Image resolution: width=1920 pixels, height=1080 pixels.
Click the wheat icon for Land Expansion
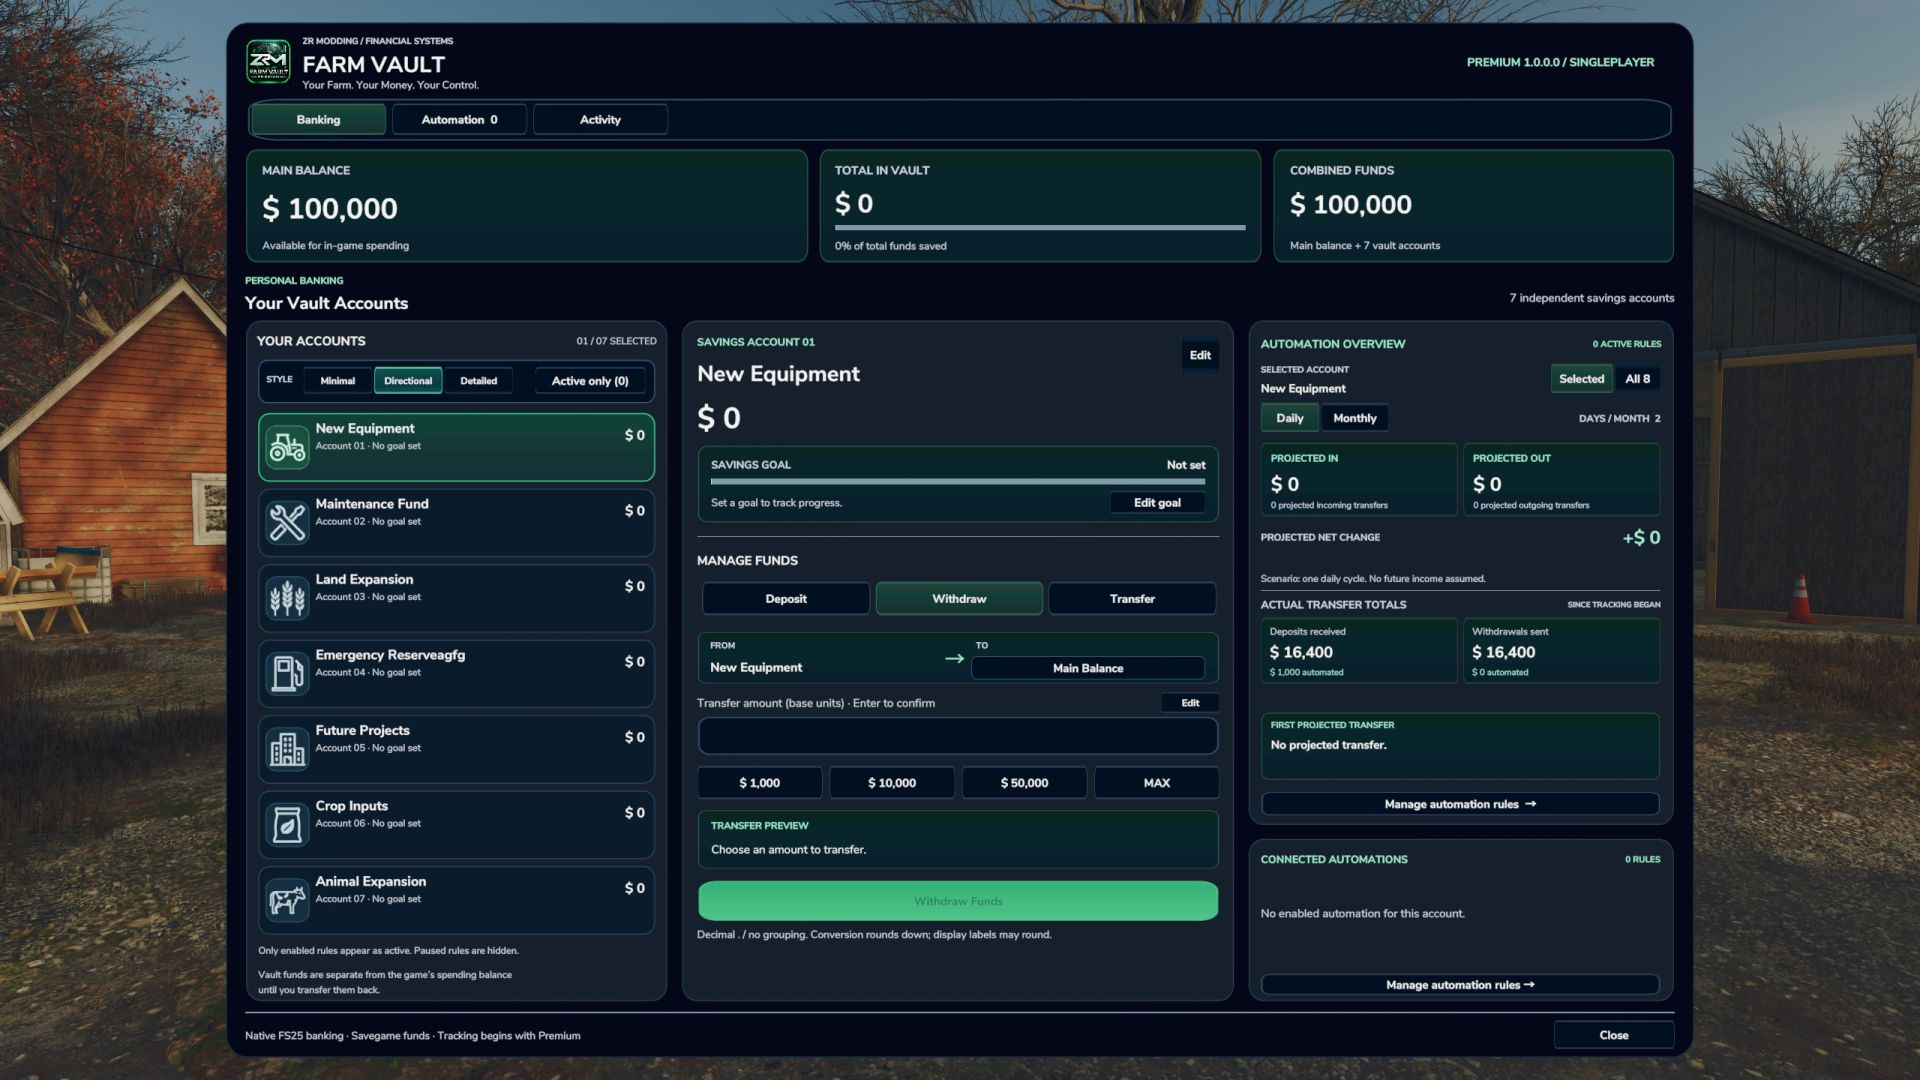(x=287, y=598)
